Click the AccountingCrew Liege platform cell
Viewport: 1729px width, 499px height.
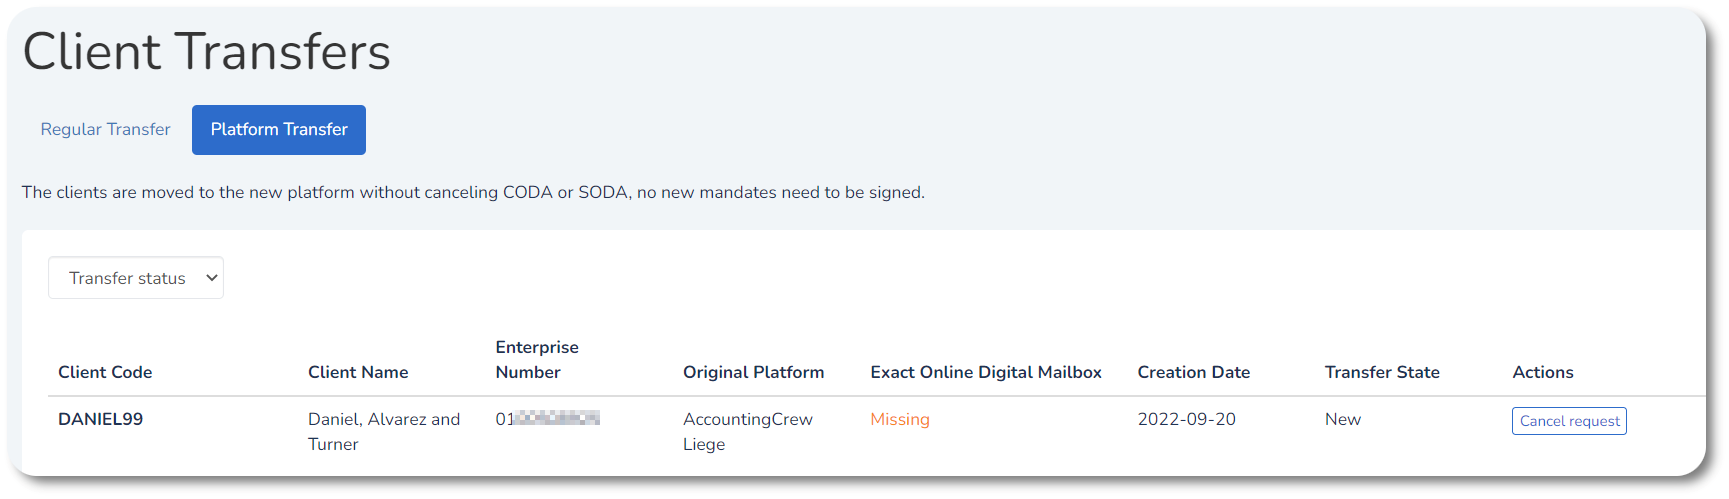click(x=747, y=431)
